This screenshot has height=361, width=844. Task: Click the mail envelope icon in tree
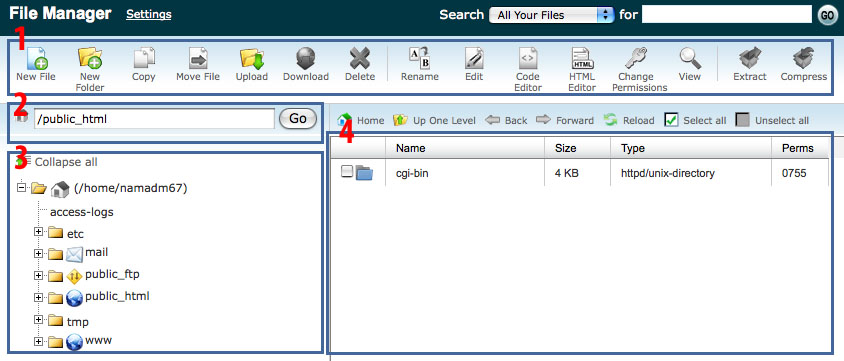tap(74, 254)
